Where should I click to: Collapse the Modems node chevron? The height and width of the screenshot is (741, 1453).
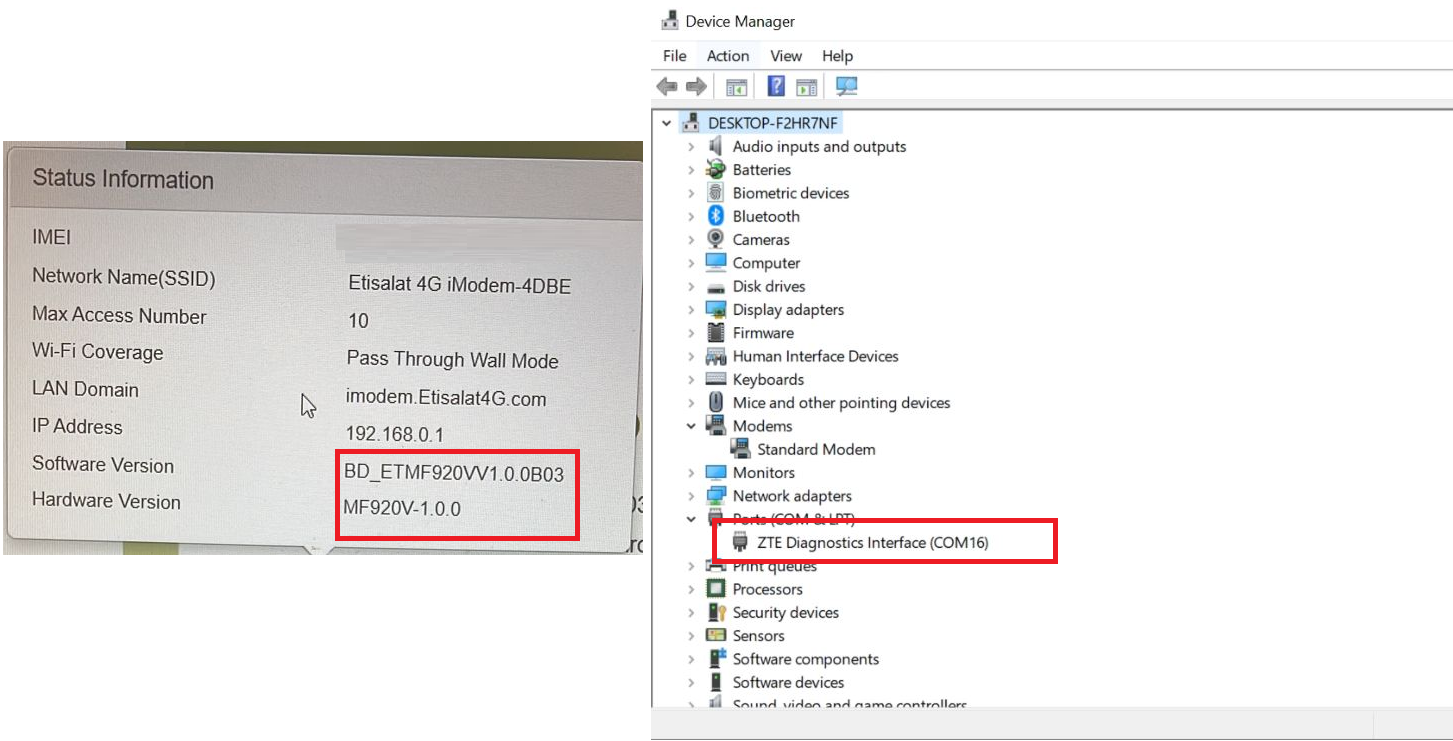point(691,426)
